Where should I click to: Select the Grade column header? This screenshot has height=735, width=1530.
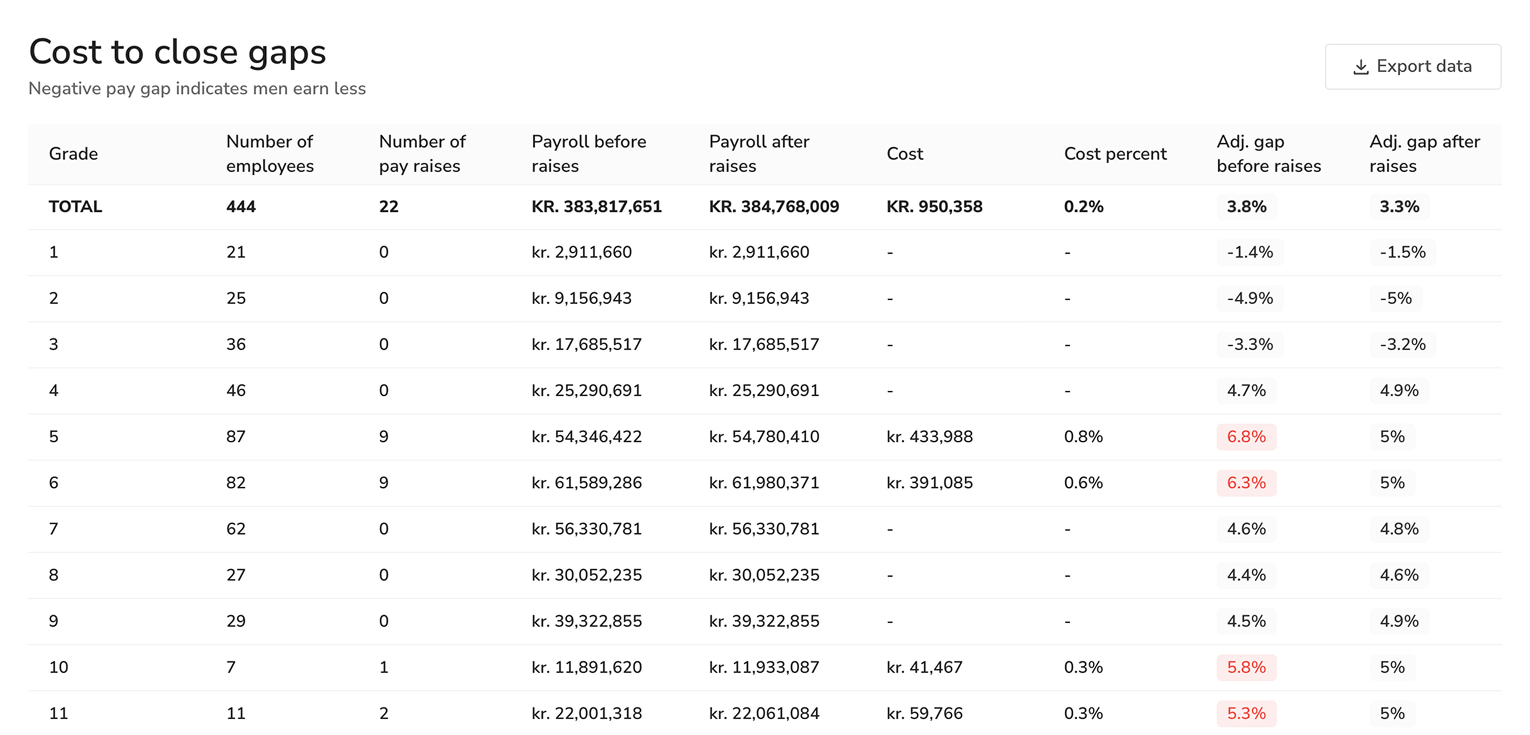[73, 154]
